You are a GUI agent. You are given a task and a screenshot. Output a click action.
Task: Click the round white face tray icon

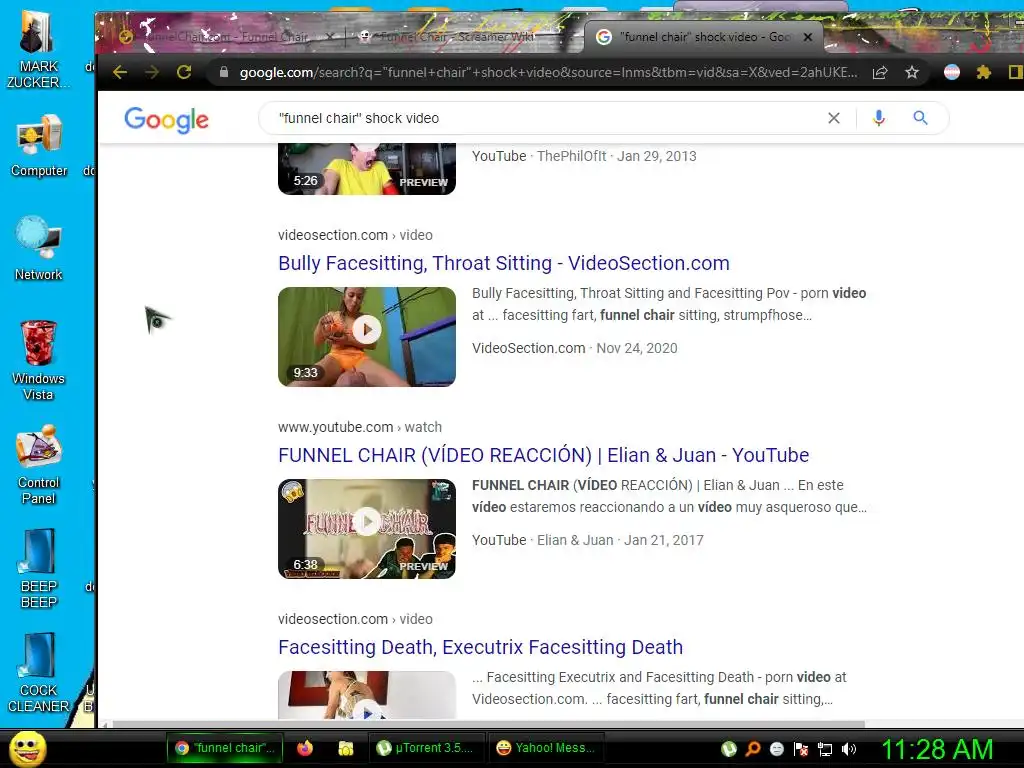[x=776, y=749]
